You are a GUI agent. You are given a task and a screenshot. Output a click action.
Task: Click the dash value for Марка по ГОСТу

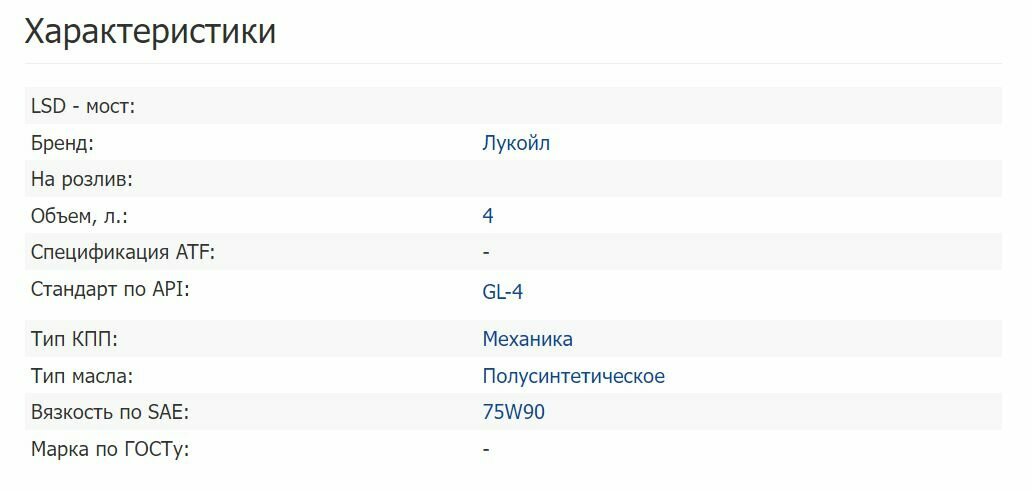click(x=486, y=450)
